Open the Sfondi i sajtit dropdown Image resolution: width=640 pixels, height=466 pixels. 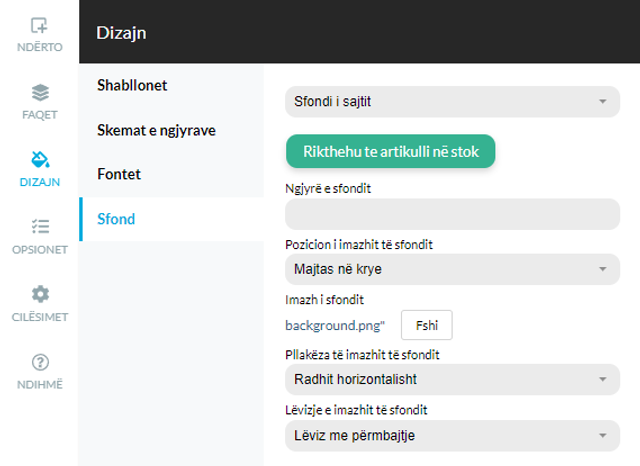tap(452, 102)
